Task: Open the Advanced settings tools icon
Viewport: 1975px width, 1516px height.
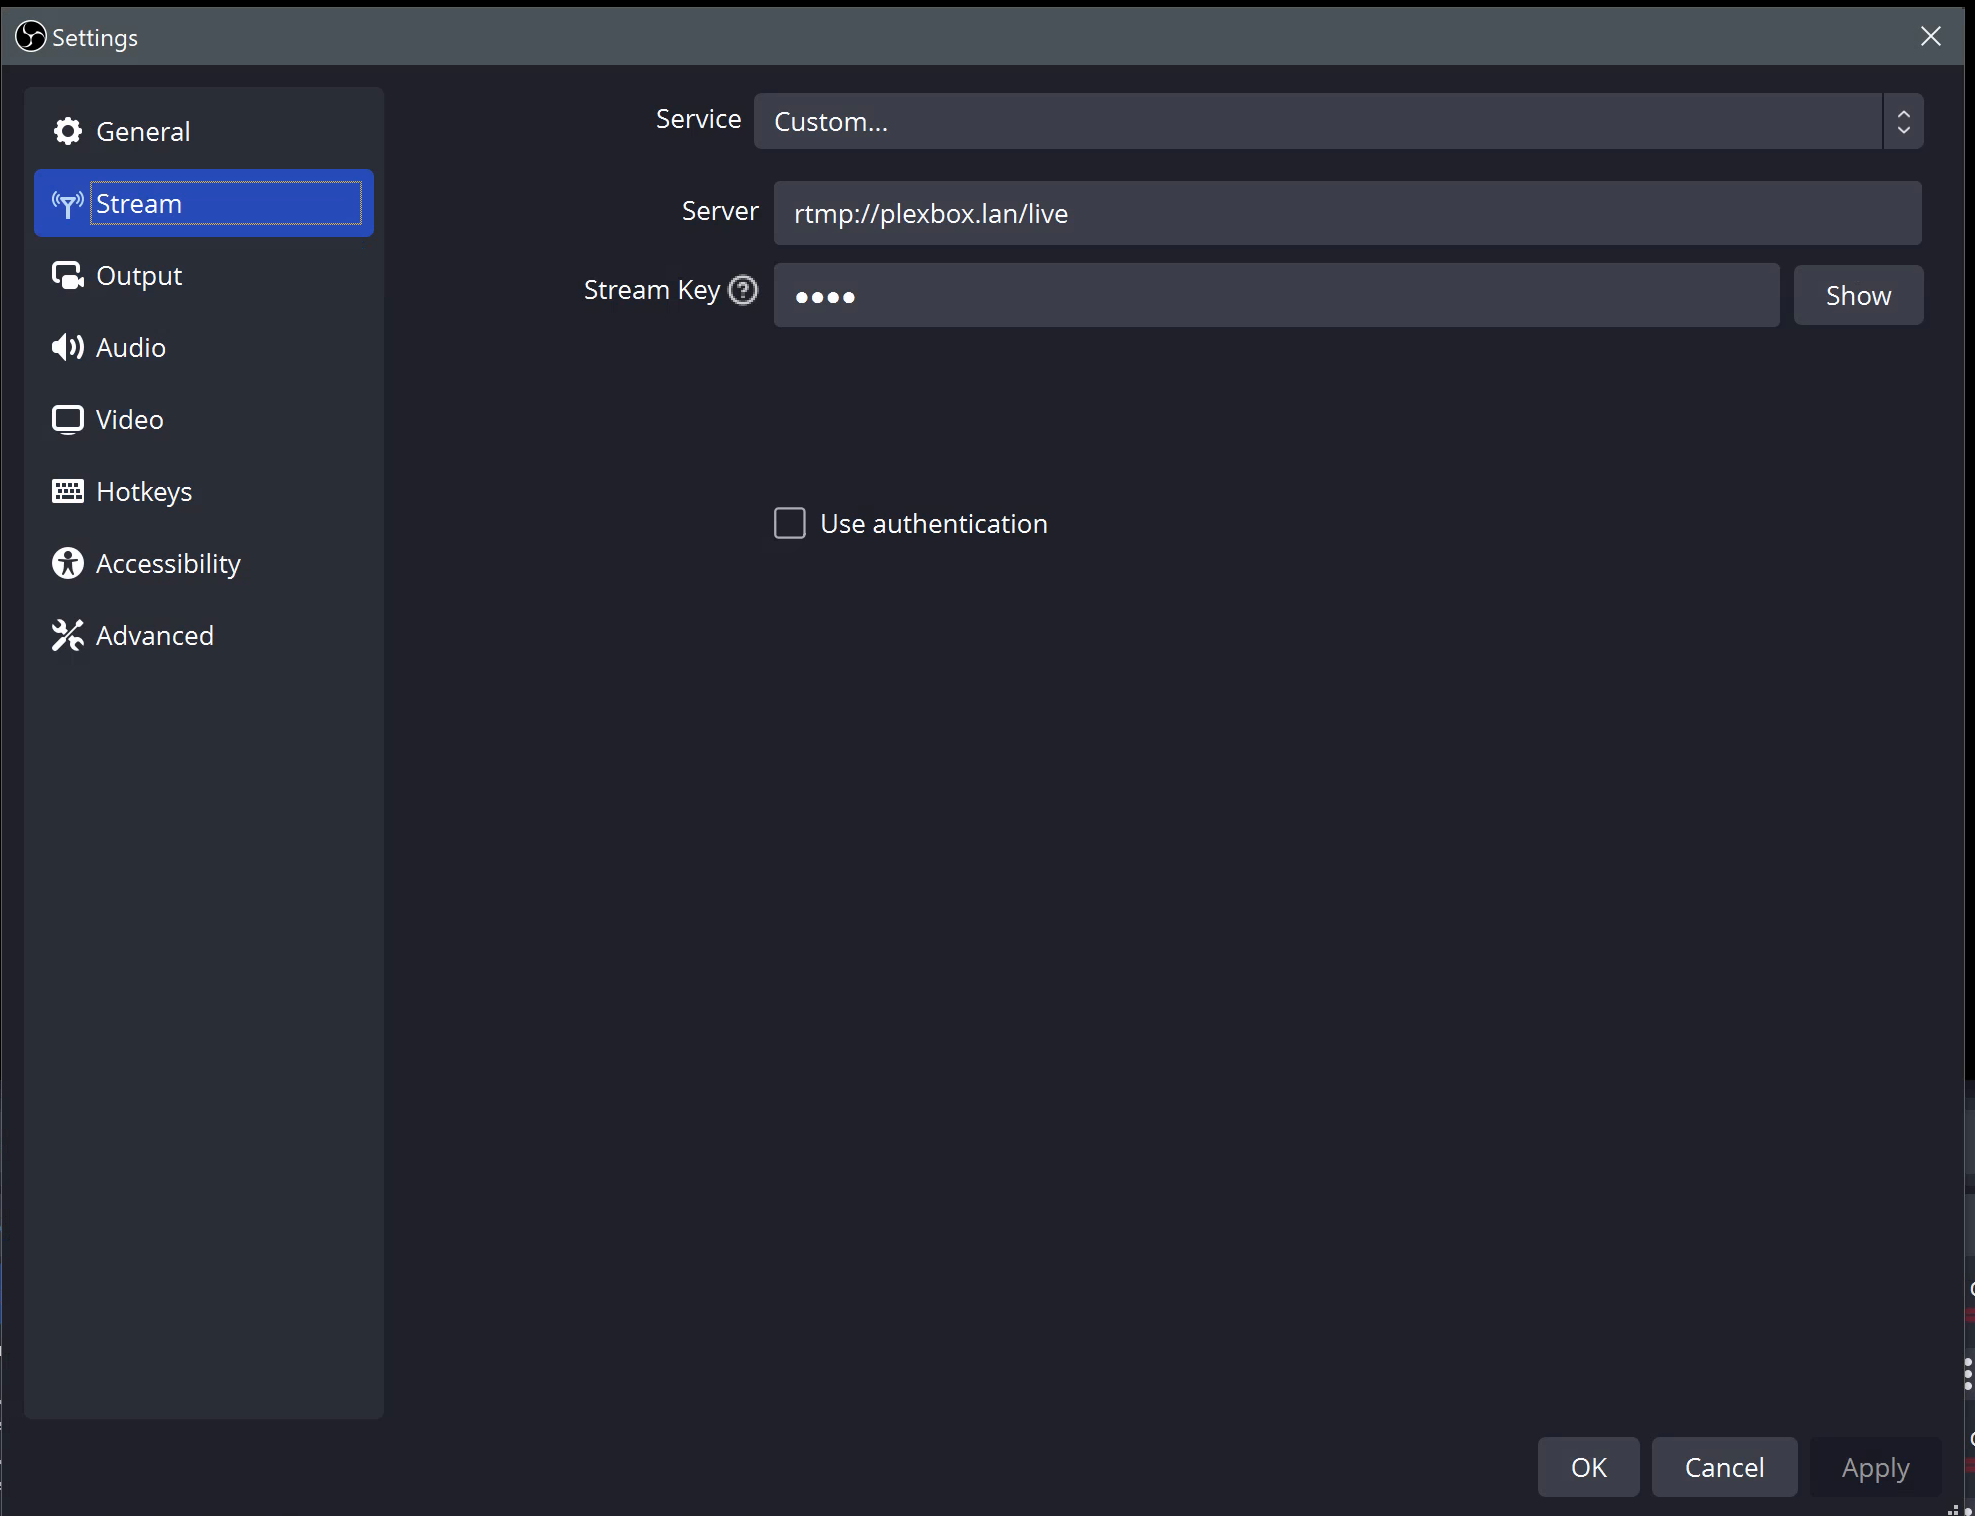Action: [66, 635]
